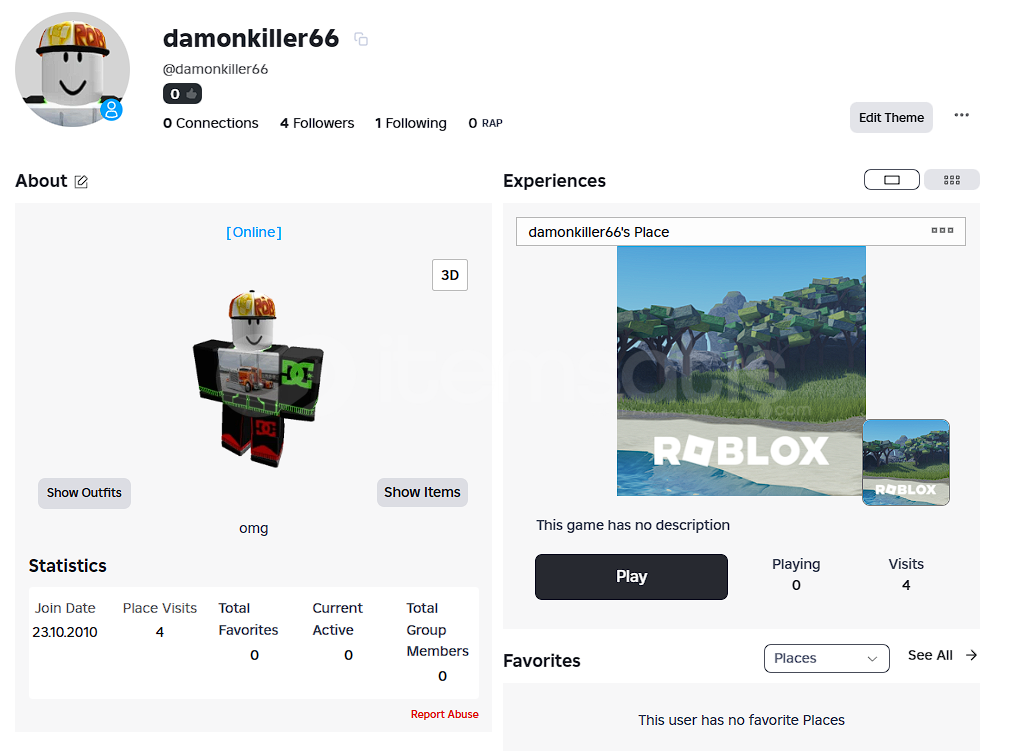1026x751 pixels.
Task: Toggle avatar 3D view
Action: click(x=450, y=275)
